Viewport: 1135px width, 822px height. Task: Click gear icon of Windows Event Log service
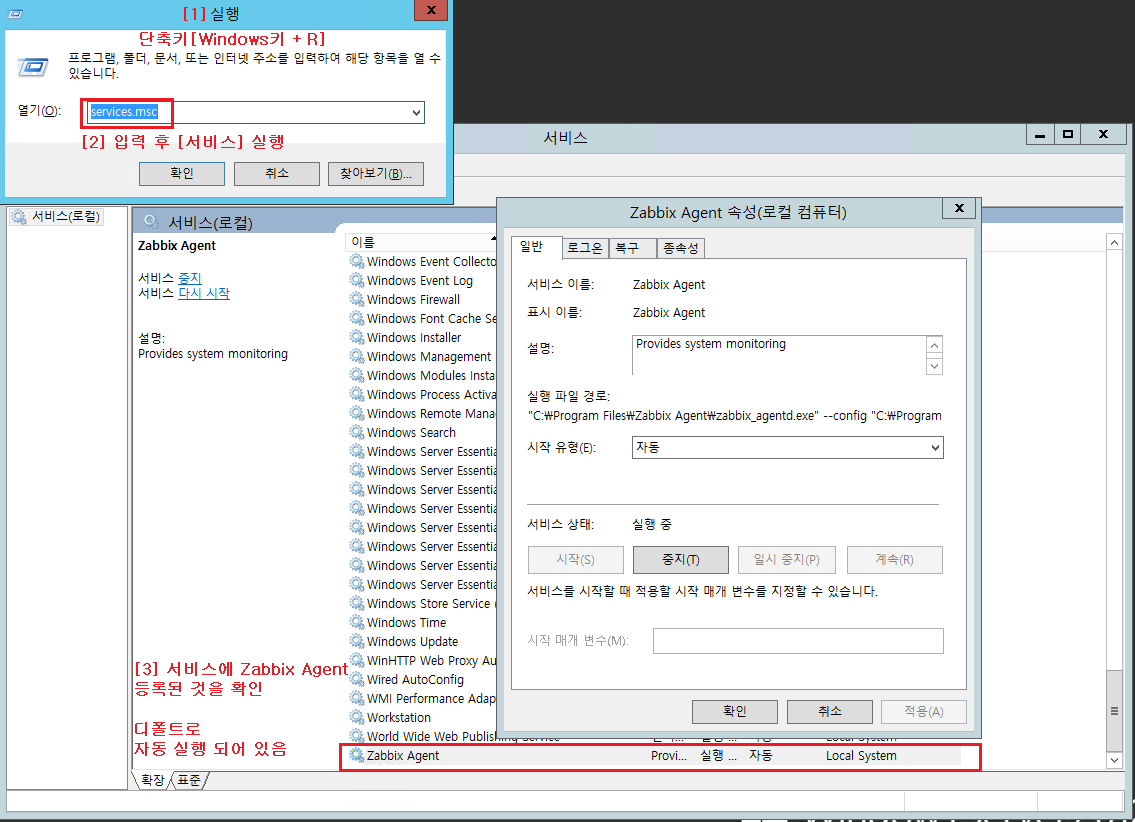click(x=357, y=280)
